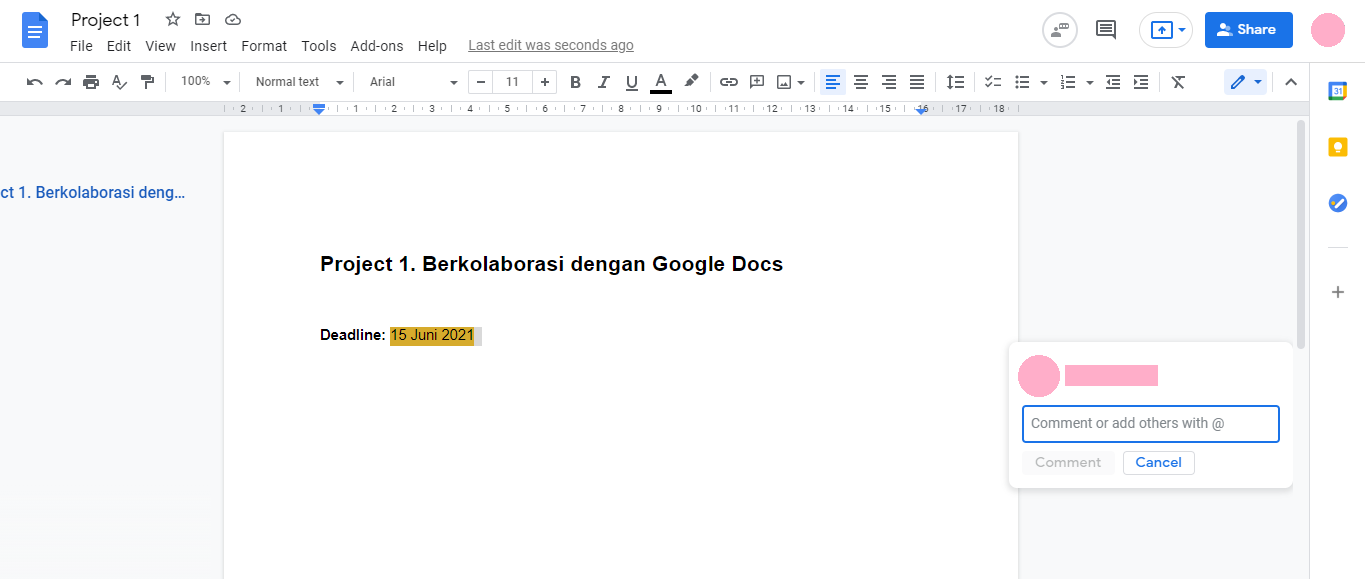Open the Insert image dropdown arrow

click(x=801, y=82)
